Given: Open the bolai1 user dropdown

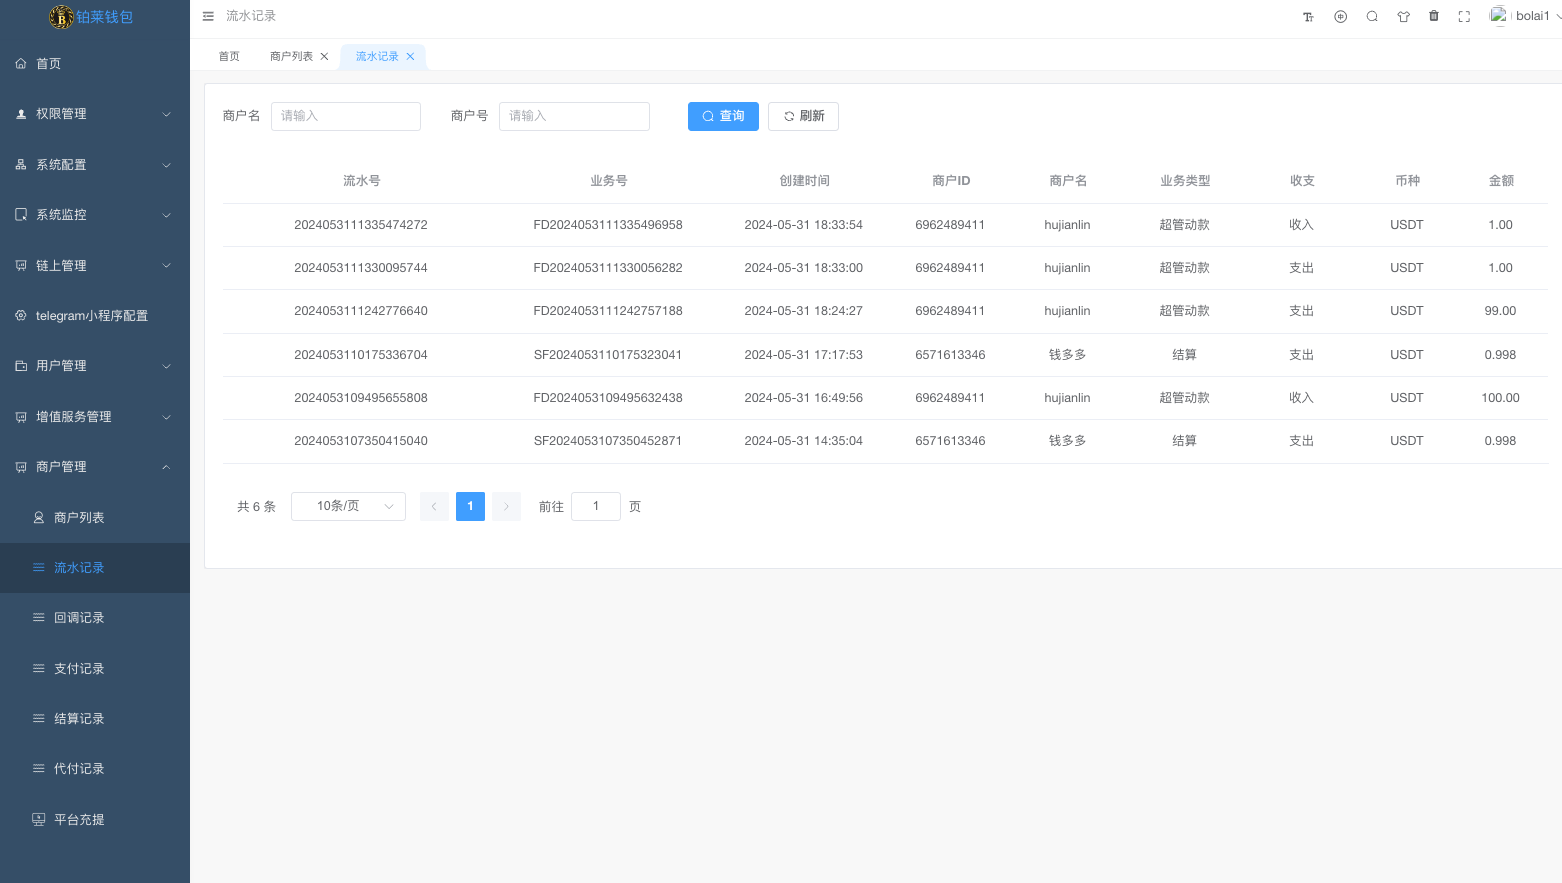Looking at the screenshot, I should (x=1524, y=16).
